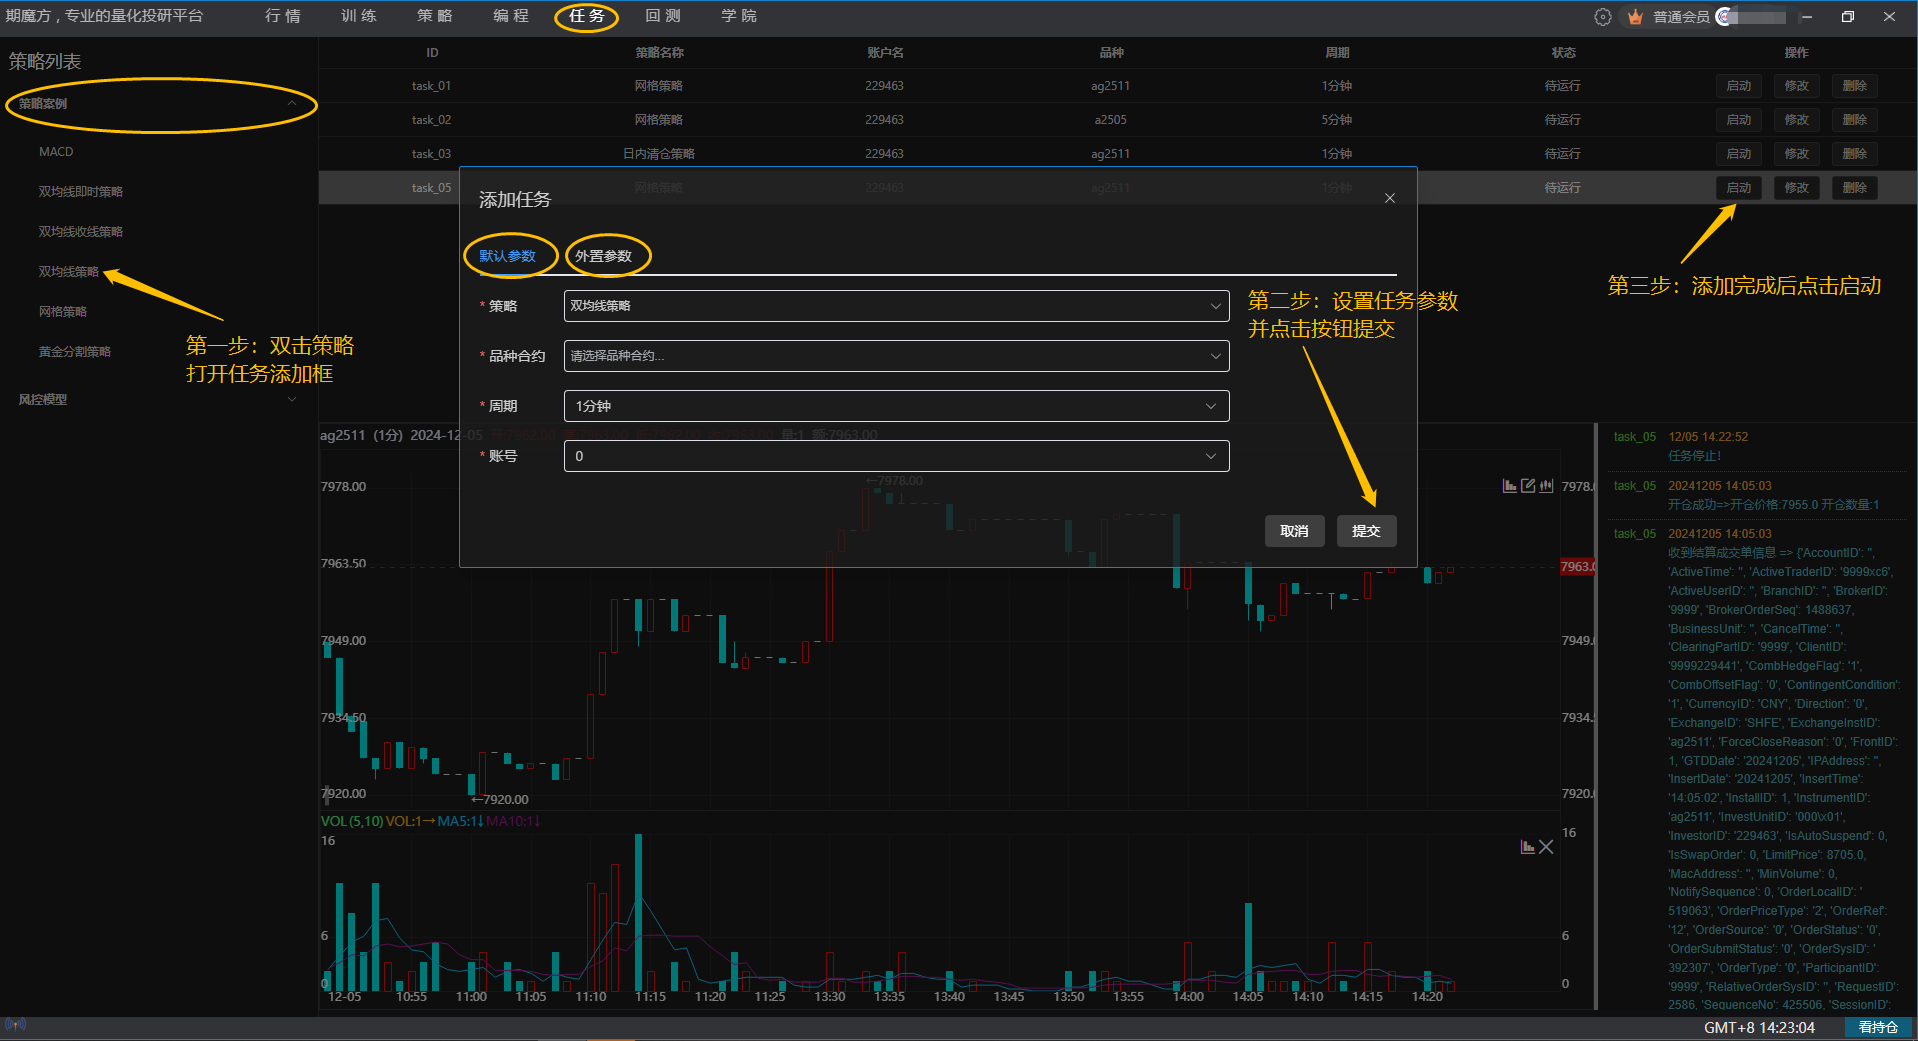Open the 周期 period dropdown
Image resolution: width=1918 pixels, height=1041 pixels.
pos(896,406)
